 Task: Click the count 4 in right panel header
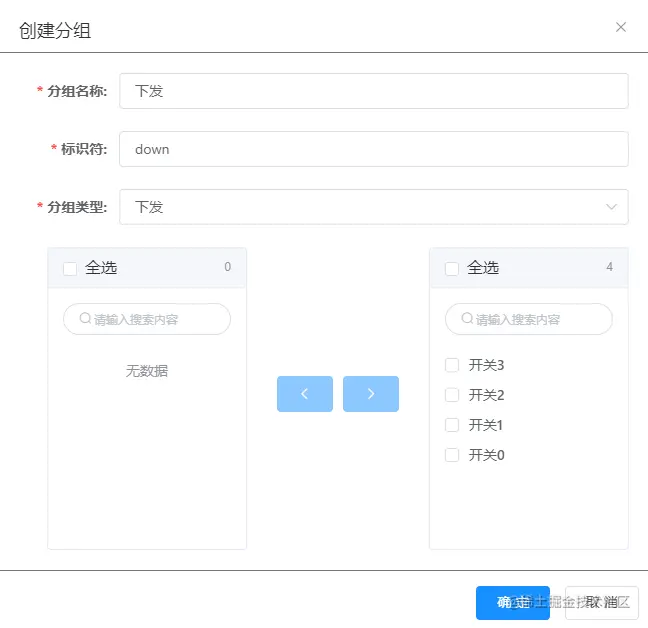609,267
